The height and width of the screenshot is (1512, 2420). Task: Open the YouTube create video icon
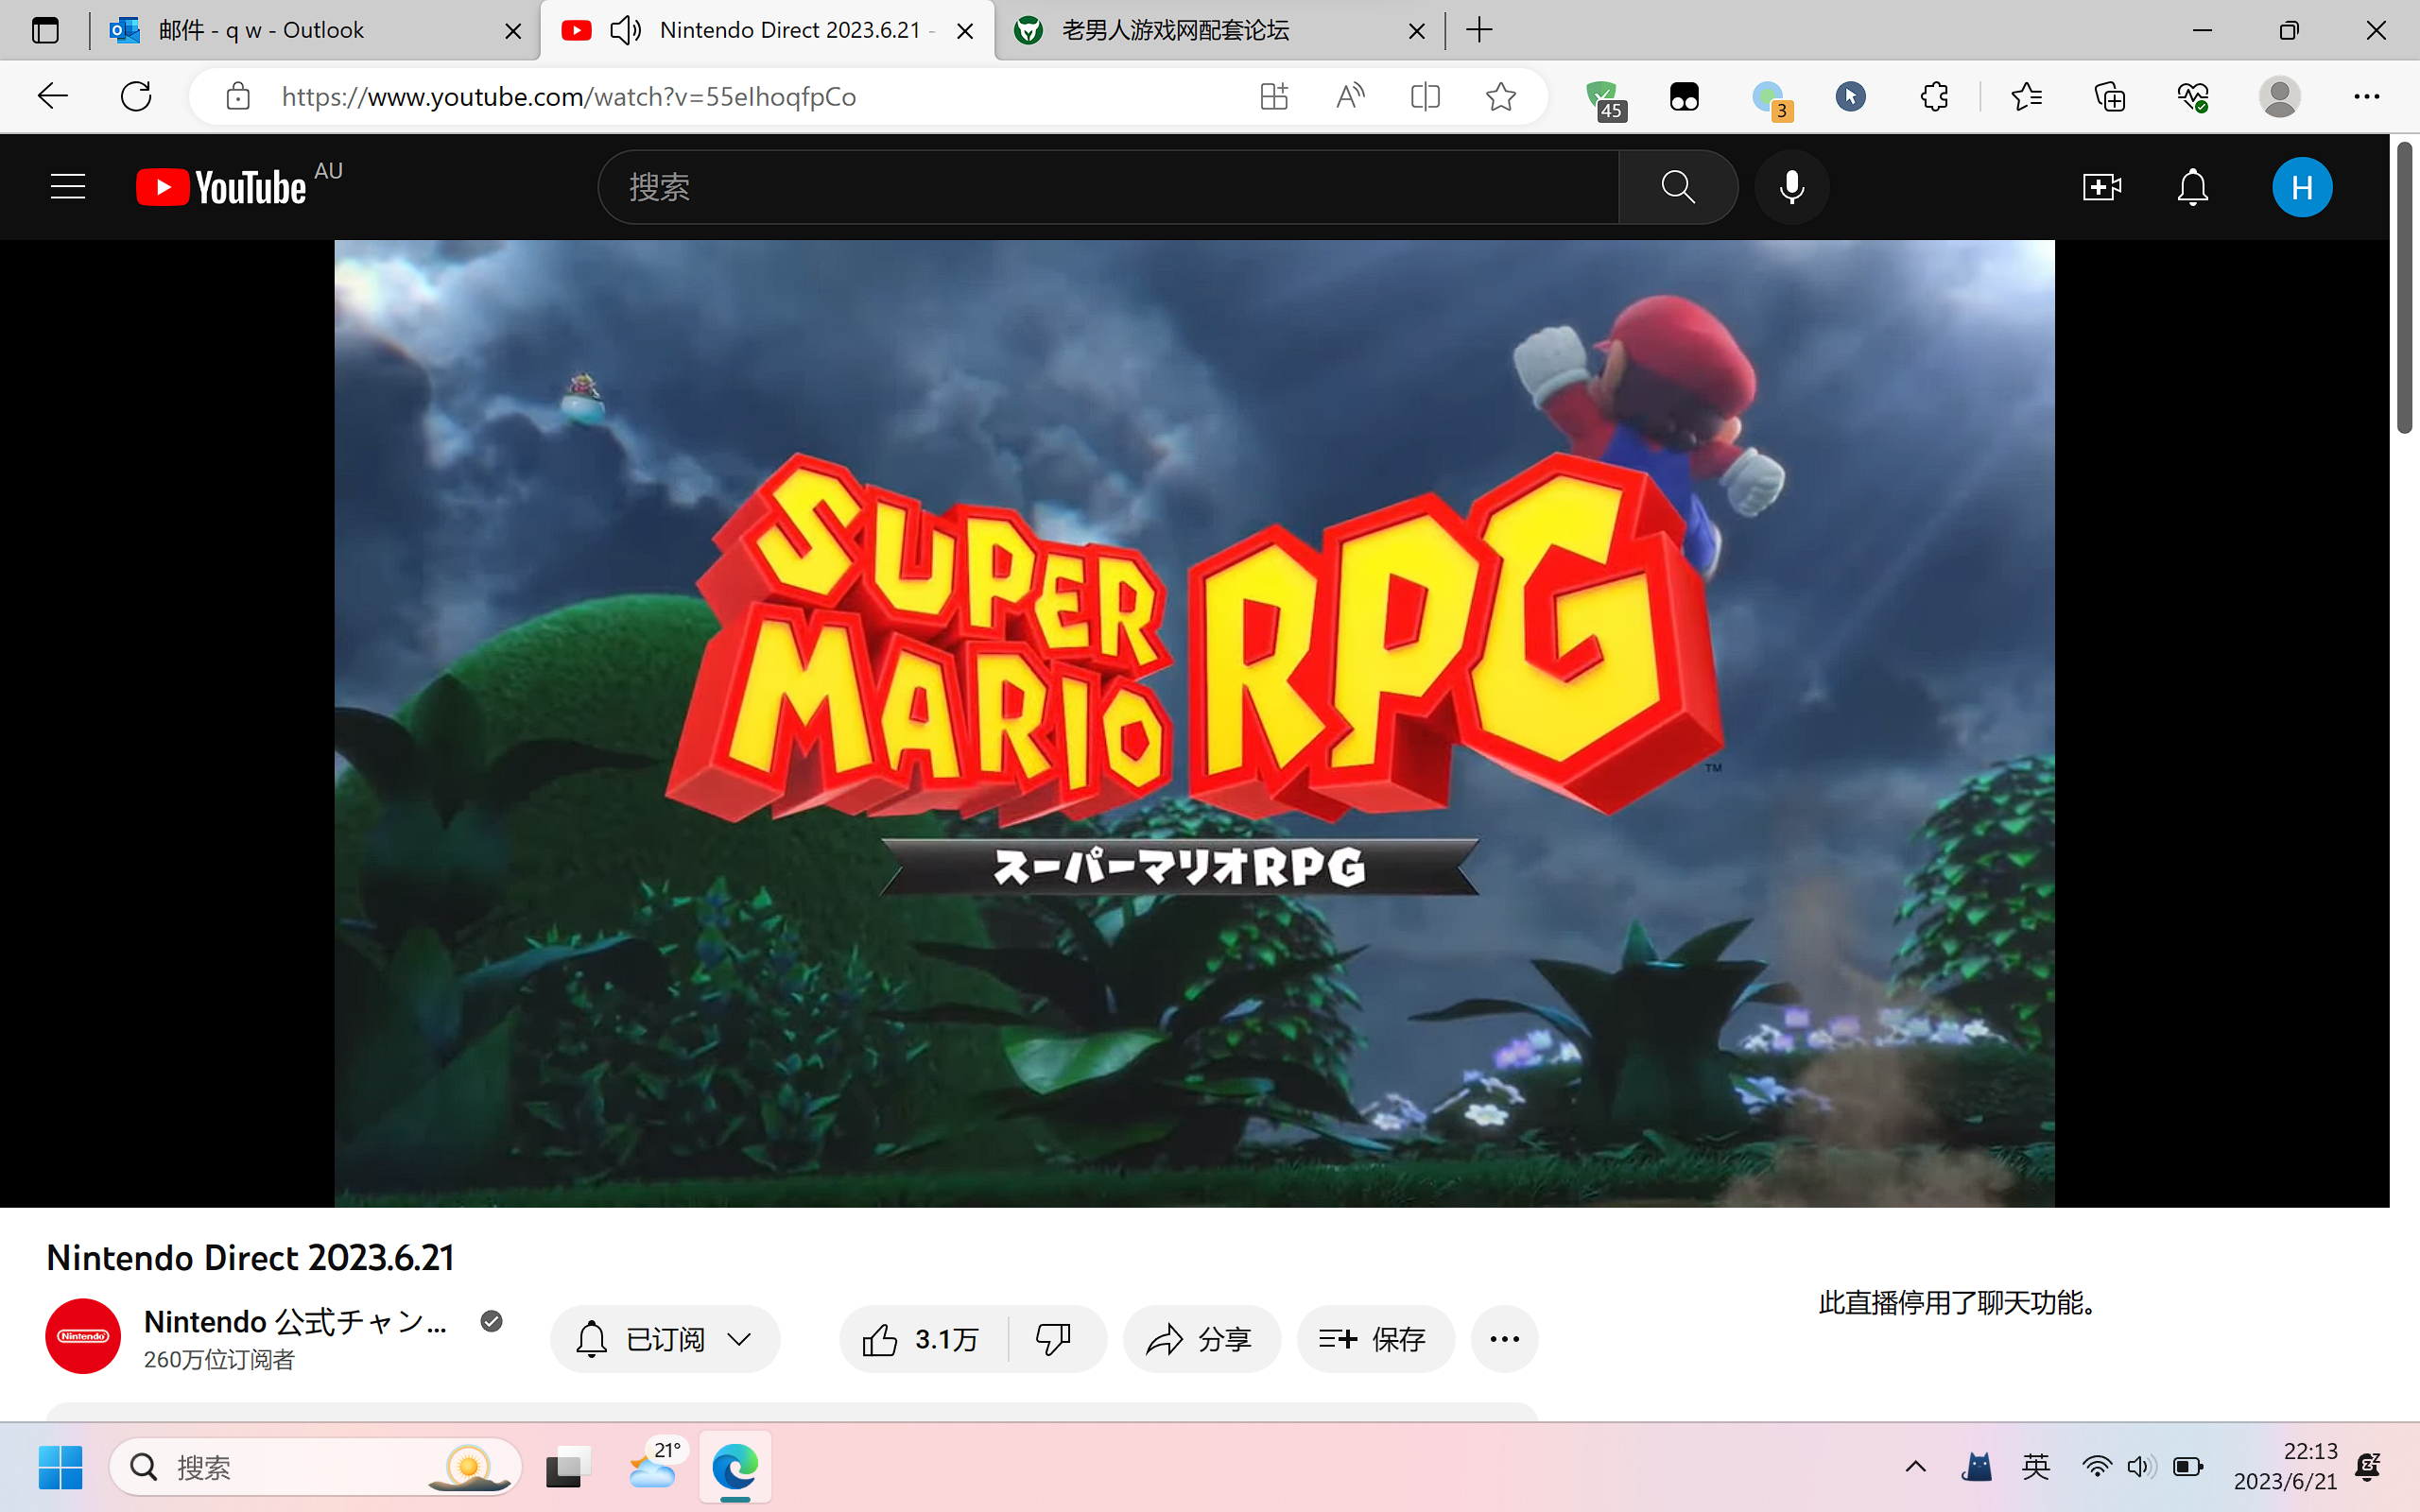point(2101,187)
